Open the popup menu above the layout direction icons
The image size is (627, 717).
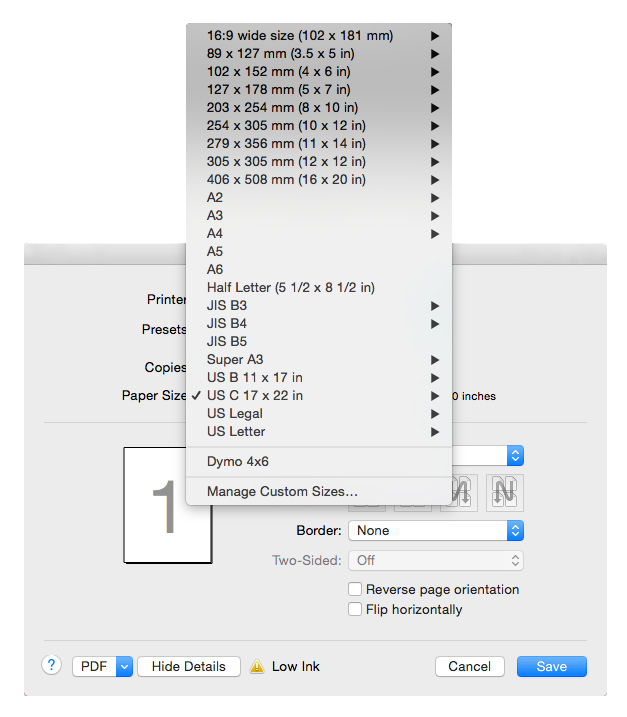pos(488,456)
